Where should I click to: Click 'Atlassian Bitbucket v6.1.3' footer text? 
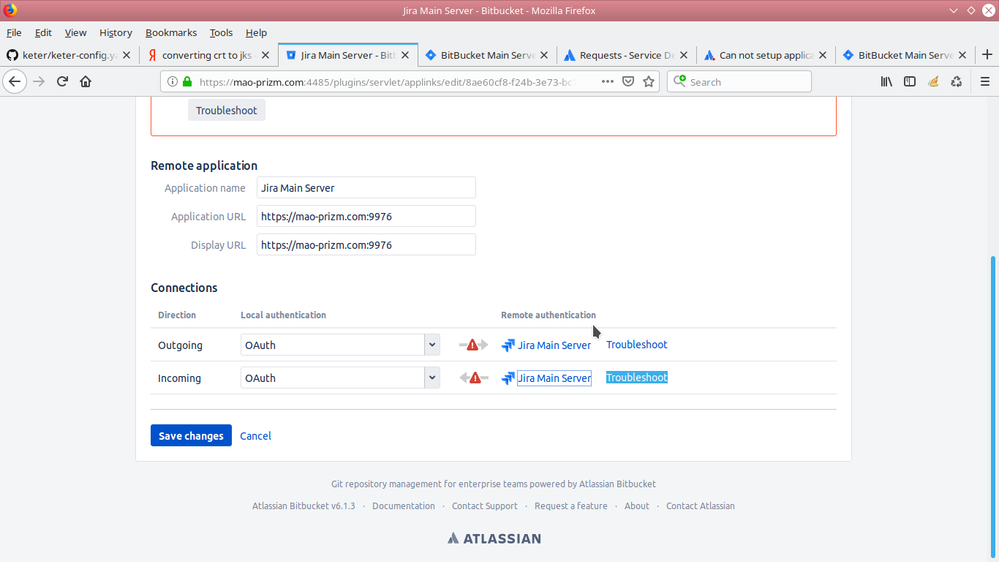303,506
